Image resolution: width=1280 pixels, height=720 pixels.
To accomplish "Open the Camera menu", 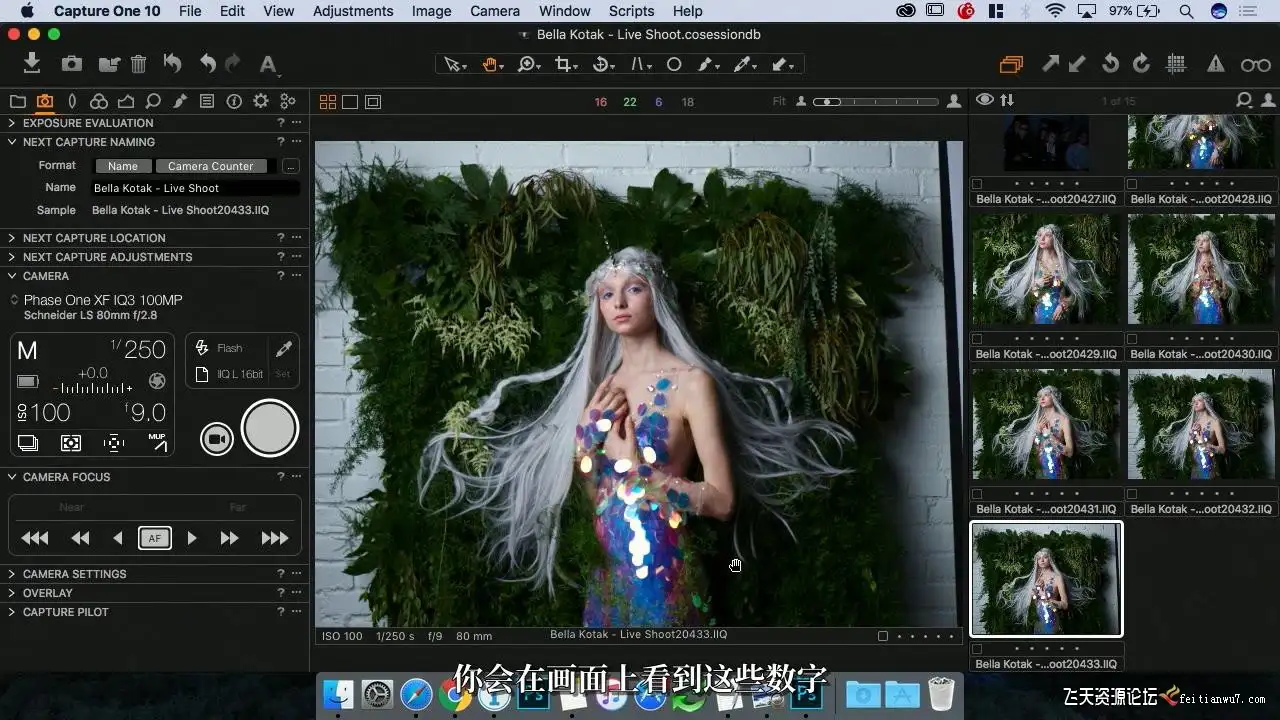I will [495, 11].
